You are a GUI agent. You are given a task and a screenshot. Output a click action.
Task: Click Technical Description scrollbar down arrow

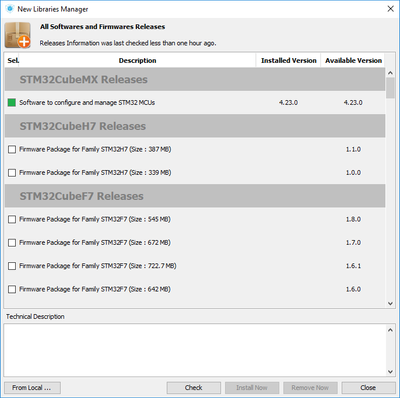(390, 372)
